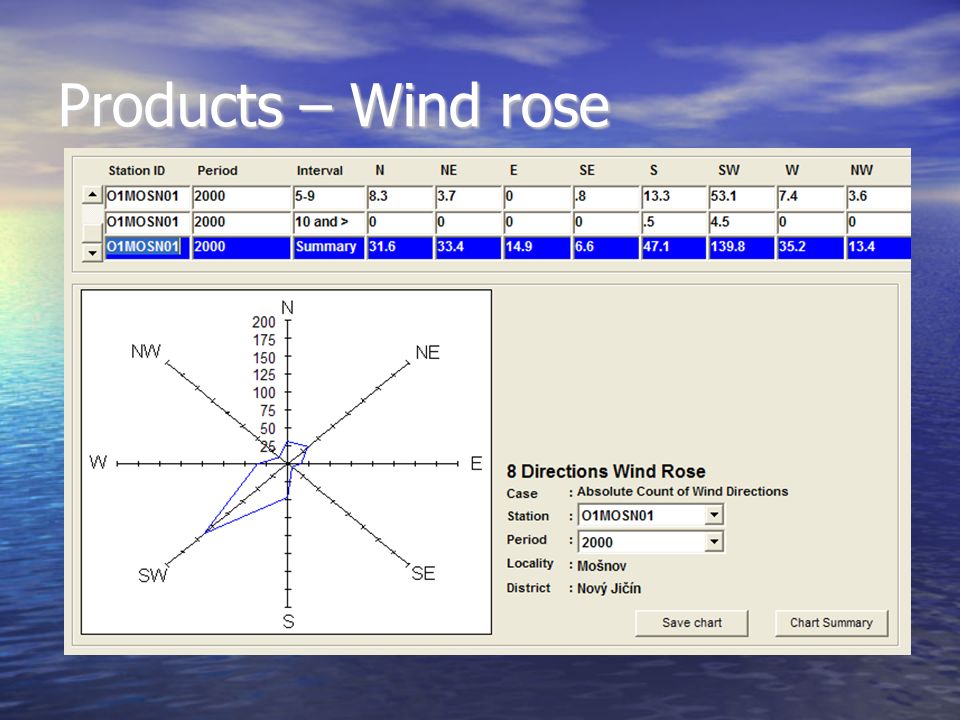Screen dimensions: 960x720
Task: Click 'Absolute Count of Wind Directions' text
Action: coord(683,492)
